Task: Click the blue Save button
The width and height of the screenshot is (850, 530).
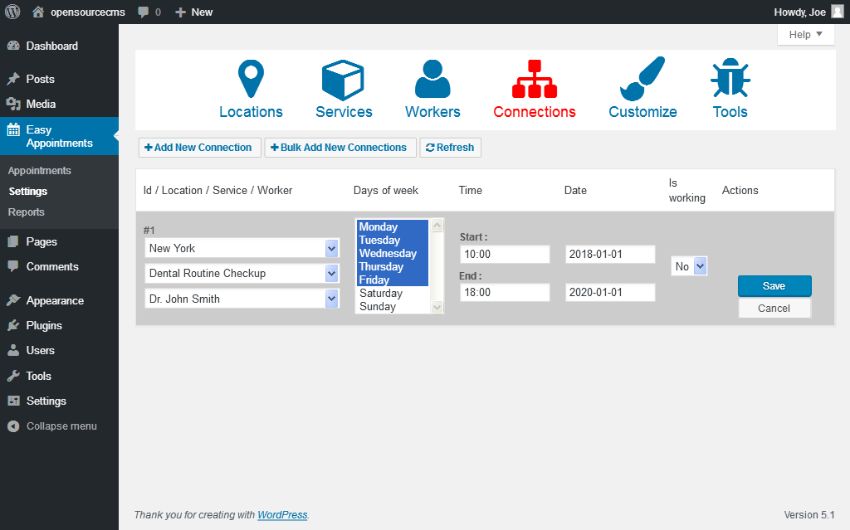Action: click(x=774, y=286)
